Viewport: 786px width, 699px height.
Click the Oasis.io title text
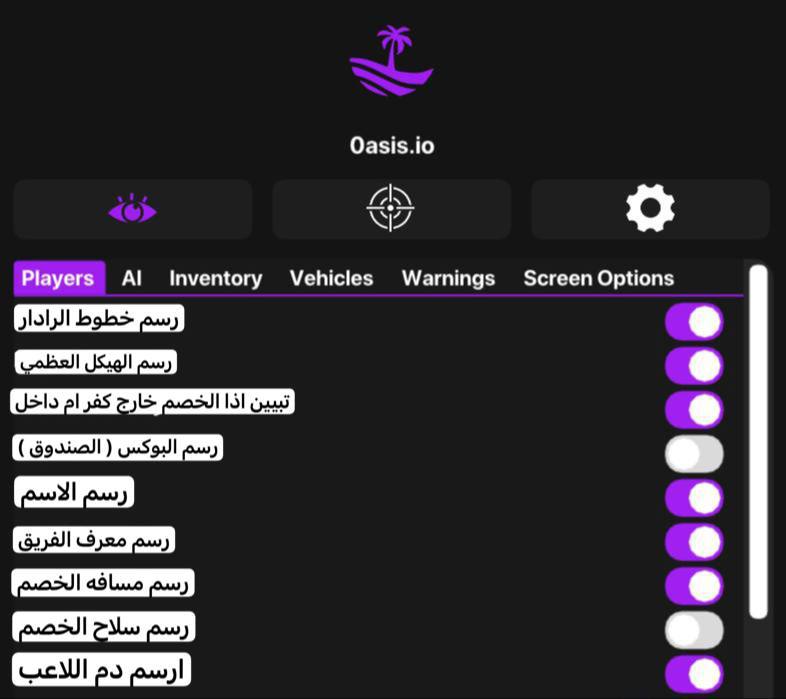point(392,145)
